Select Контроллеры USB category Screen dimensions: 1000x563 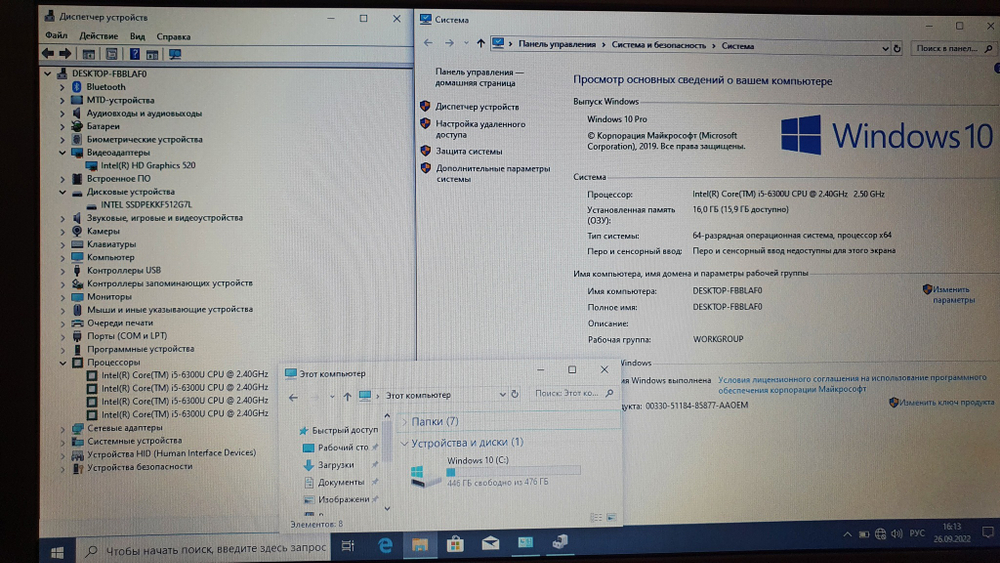(x=124, y=270)
